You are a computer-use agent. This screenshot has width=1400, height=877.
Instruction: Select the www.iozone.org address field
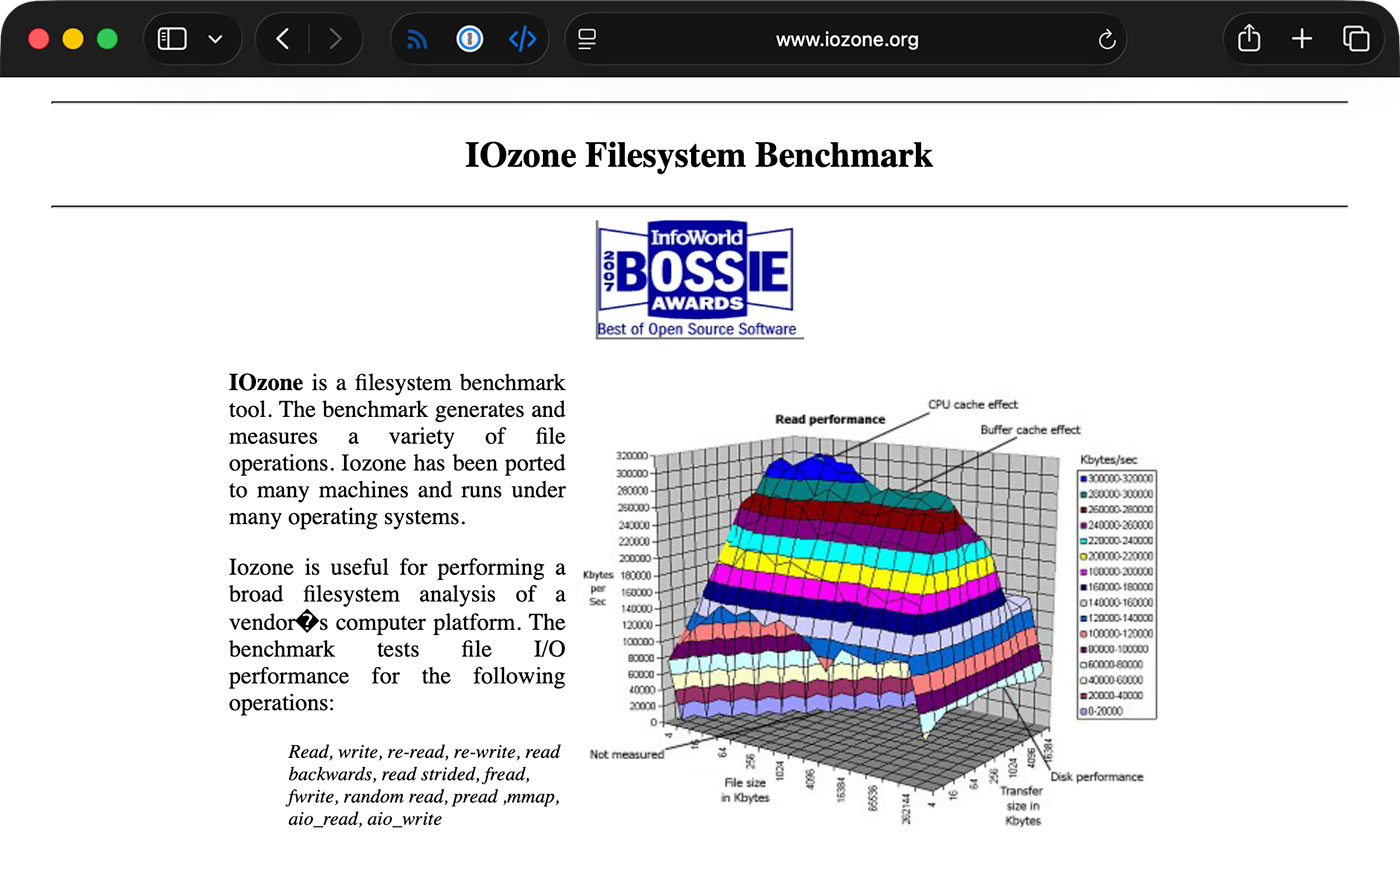coord(846,39)
